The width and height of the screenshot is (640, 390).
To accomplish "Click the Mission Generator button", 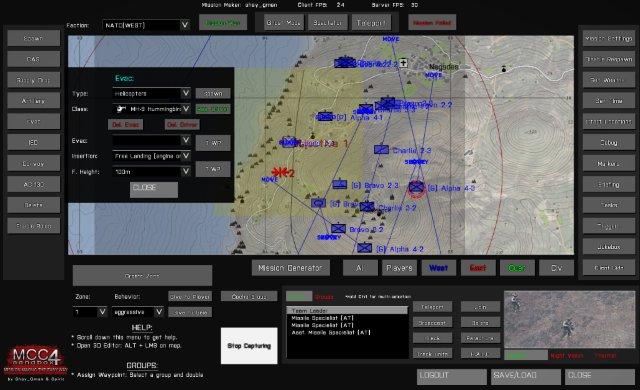I will (290, 268).
